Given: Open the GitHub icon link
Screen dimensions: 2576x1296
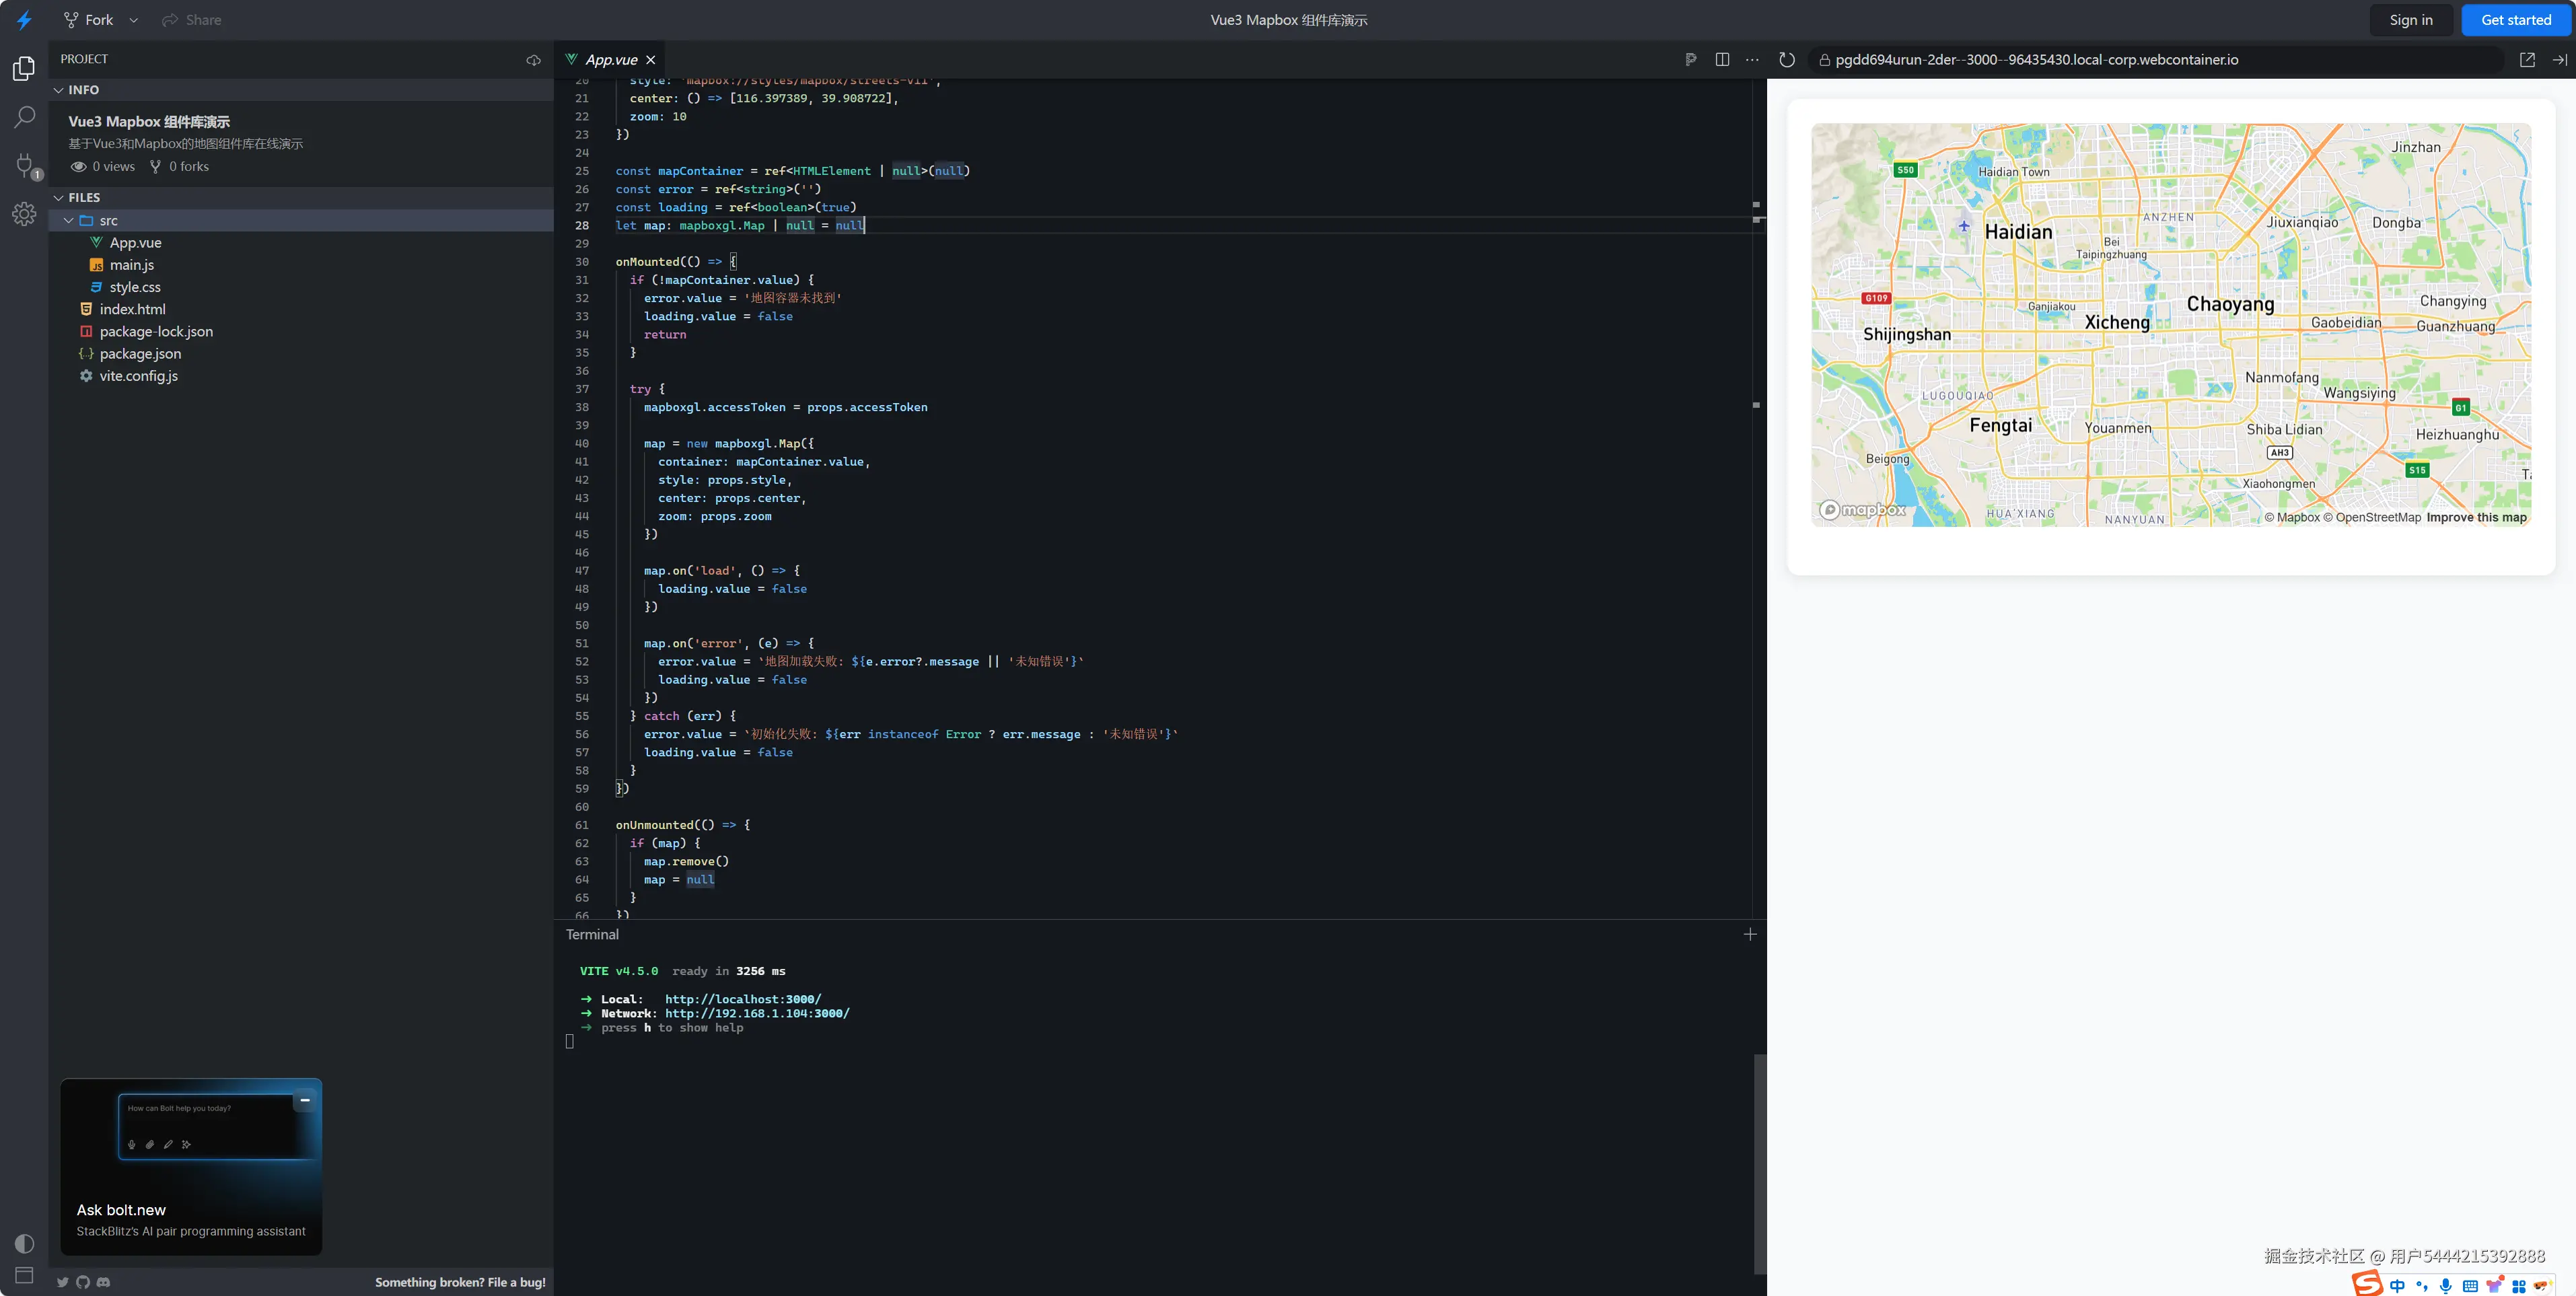Looking at the screenshot, I should point(83,1282).
